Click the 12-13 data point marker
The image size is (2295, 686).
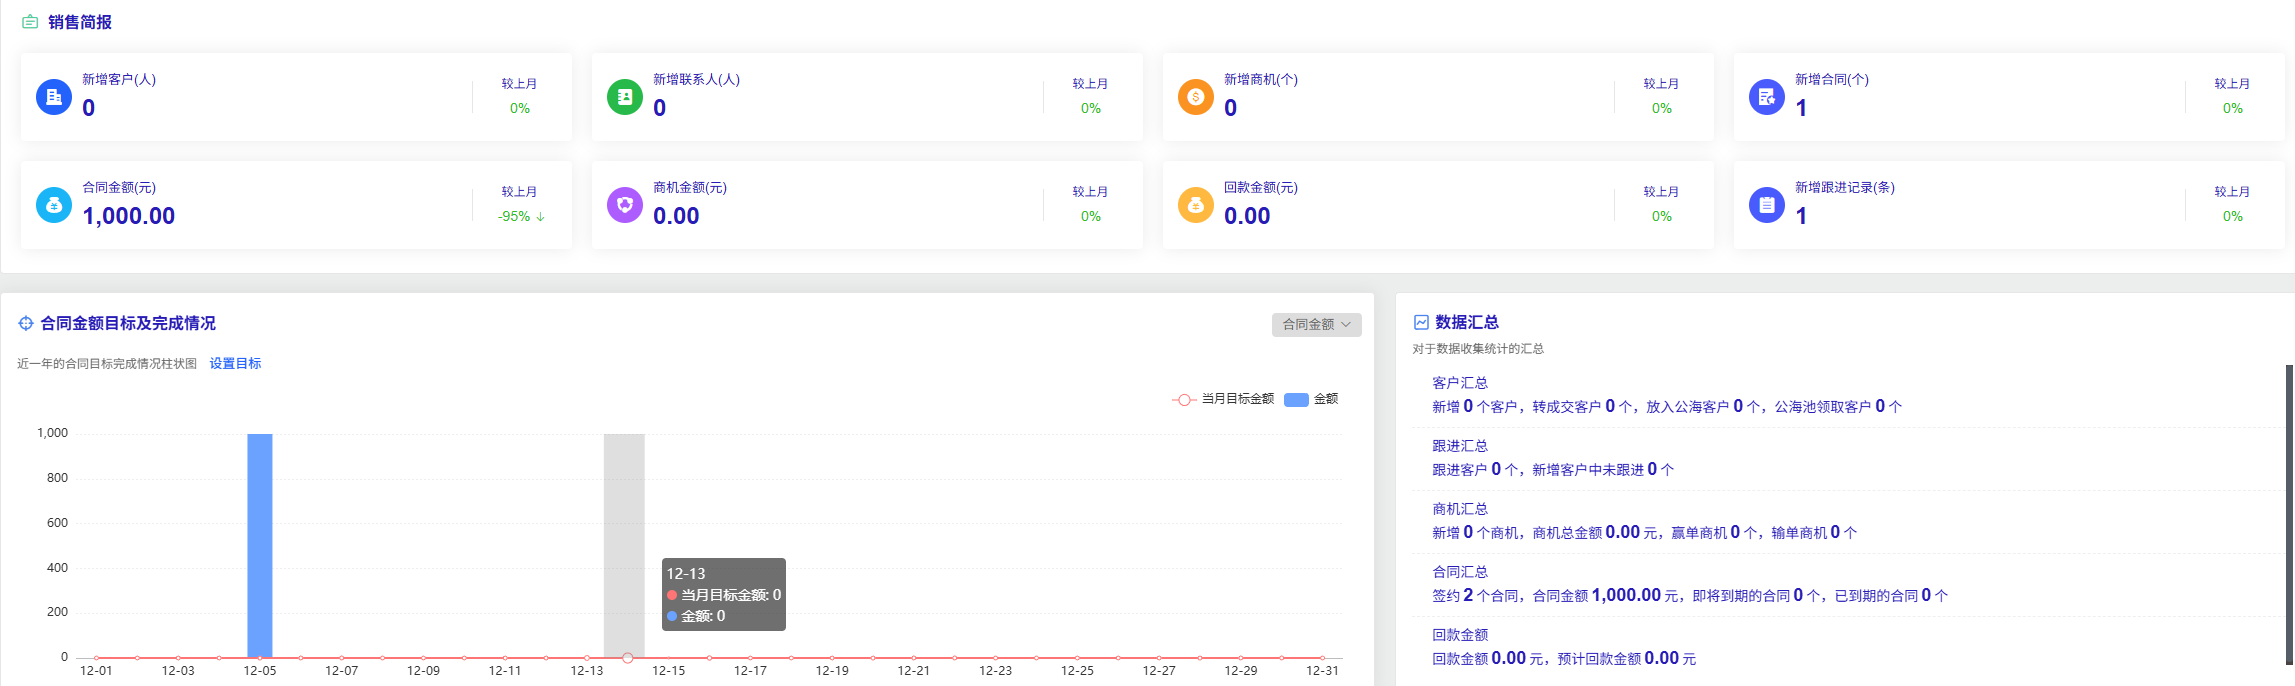[627, 657]
